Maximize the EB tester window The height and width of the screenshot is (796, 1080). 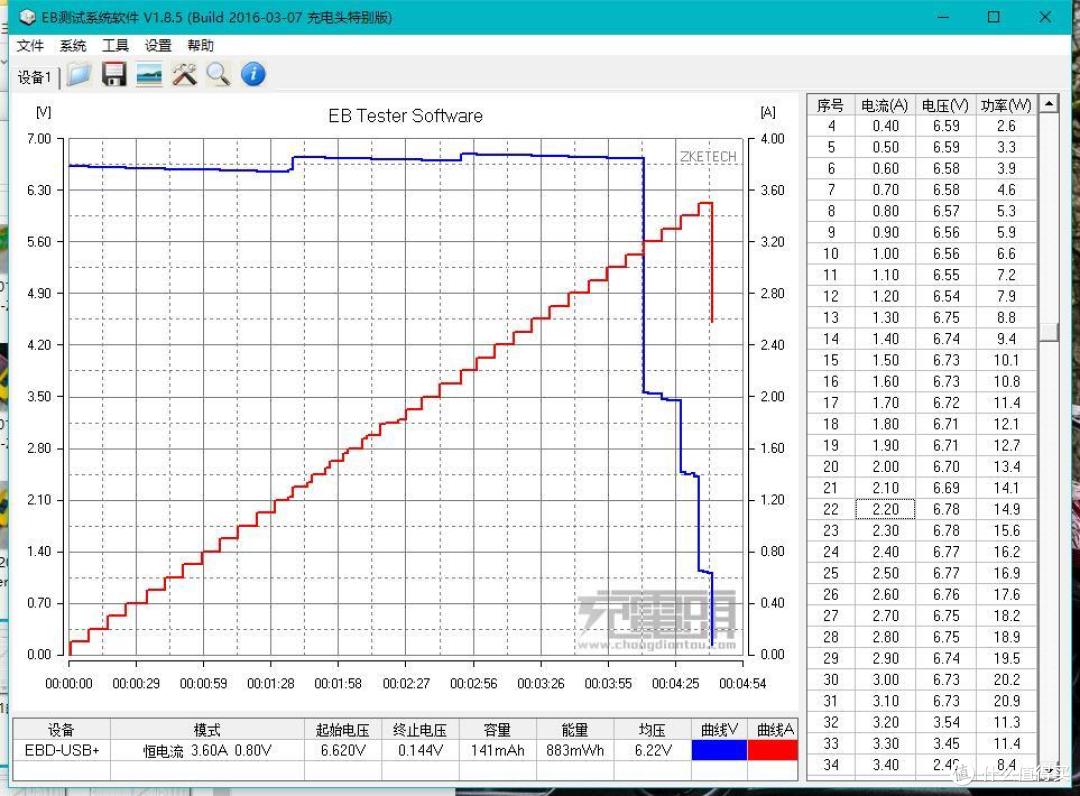(993, 17)
